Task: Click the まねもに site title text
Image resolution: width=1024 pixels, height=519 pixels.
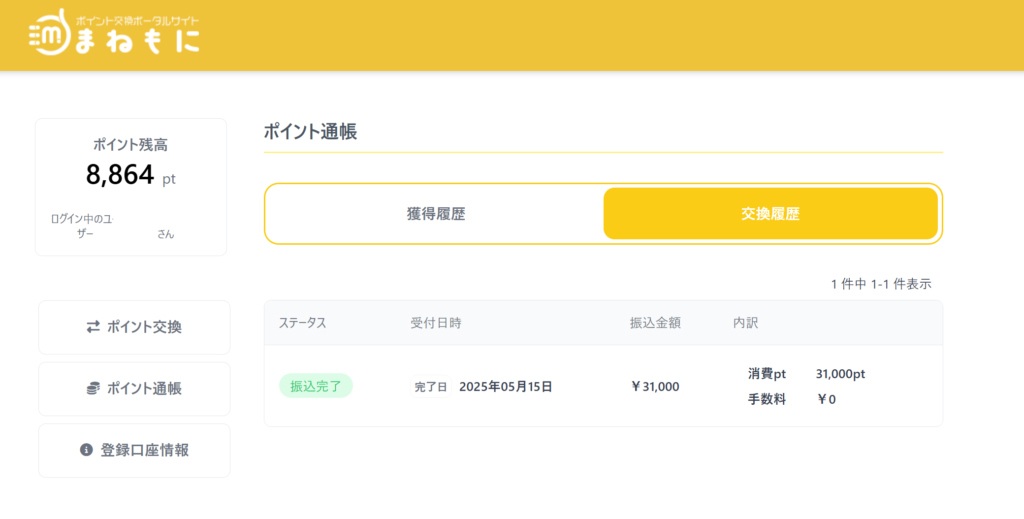Action: 136,40
